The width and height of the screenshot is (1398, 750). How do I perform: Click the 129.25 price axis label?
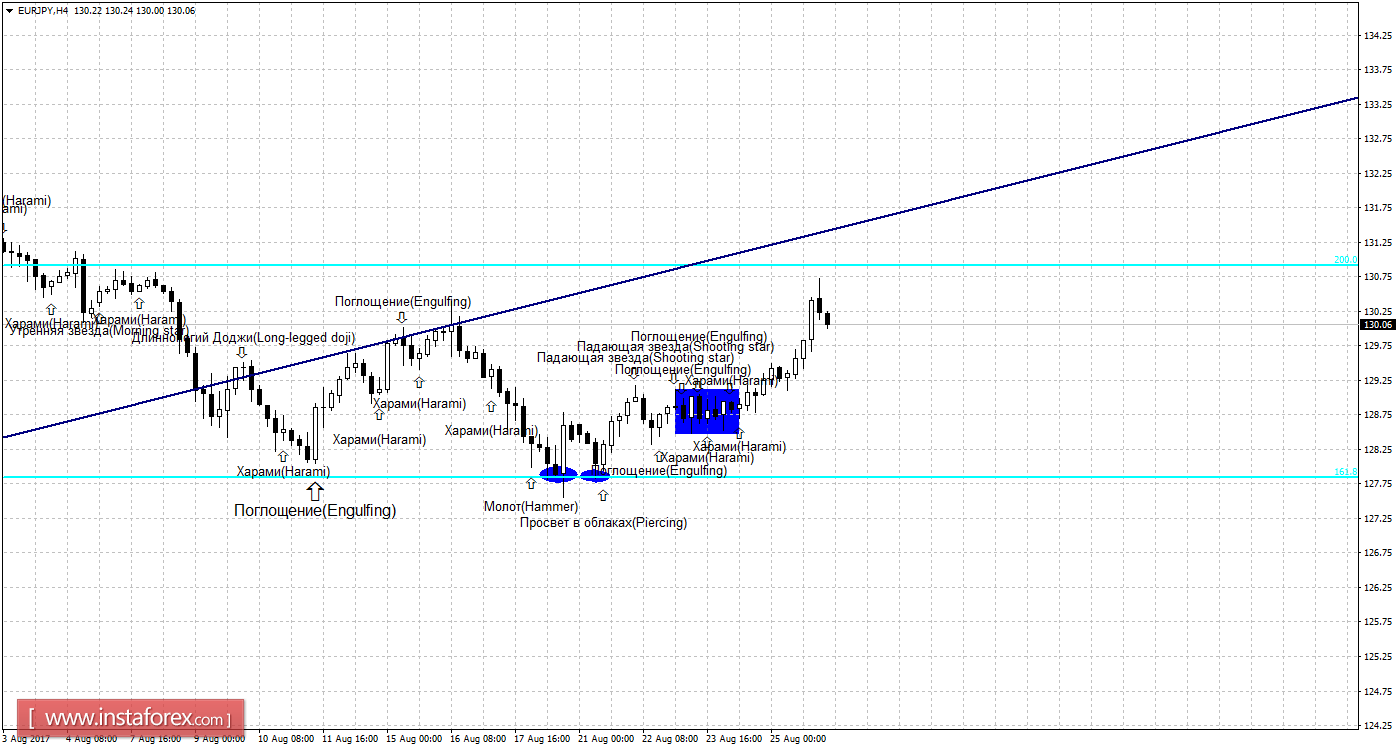[1379, 380]
